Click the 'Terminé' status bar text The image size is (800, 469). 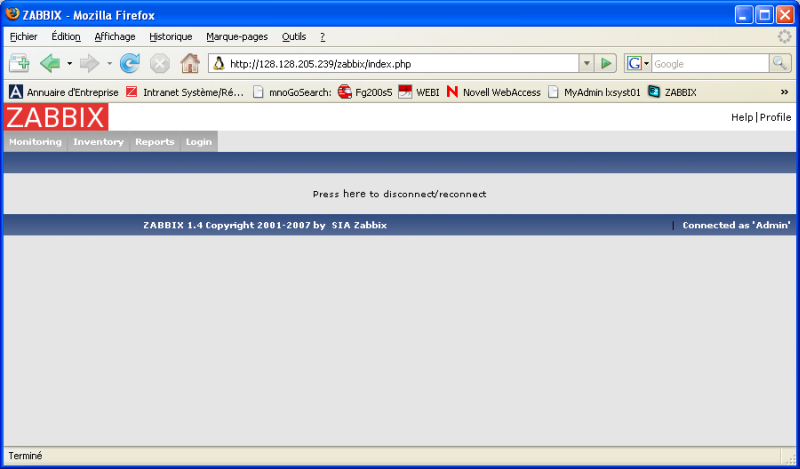[26, 456]
